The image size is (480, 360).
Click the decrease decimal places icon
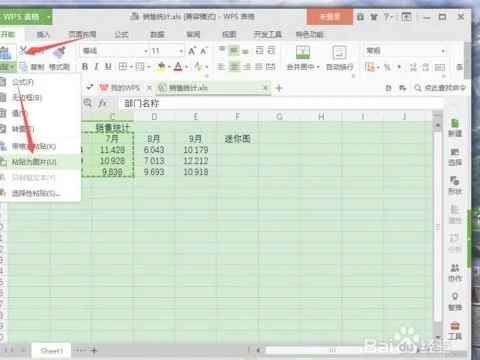[x=426, y=67]
